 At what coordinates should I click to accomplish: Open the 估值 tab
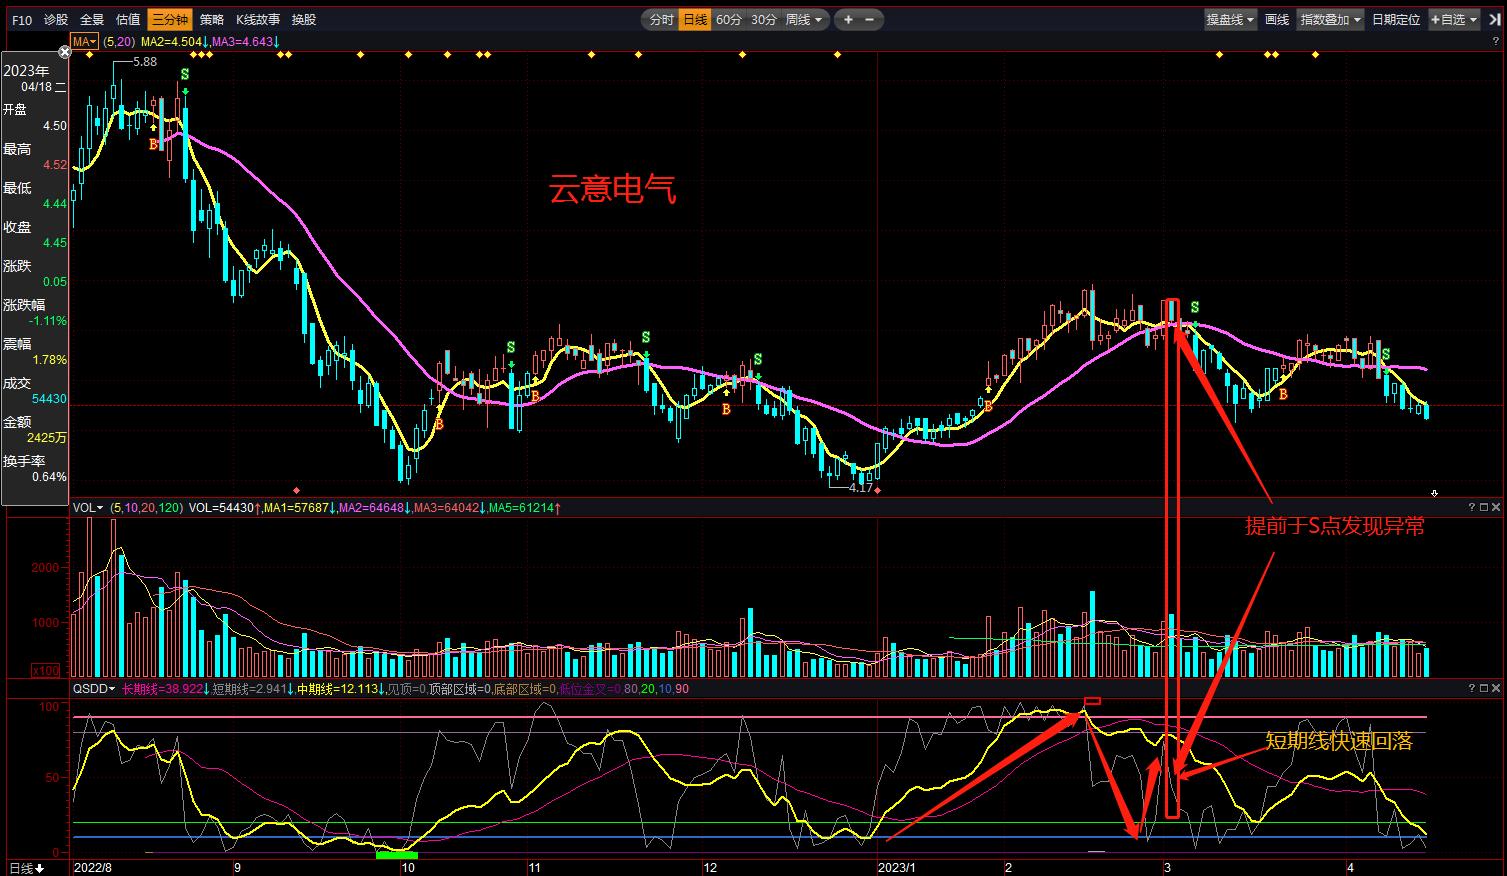pyautogui.click(x=128, y=19)
